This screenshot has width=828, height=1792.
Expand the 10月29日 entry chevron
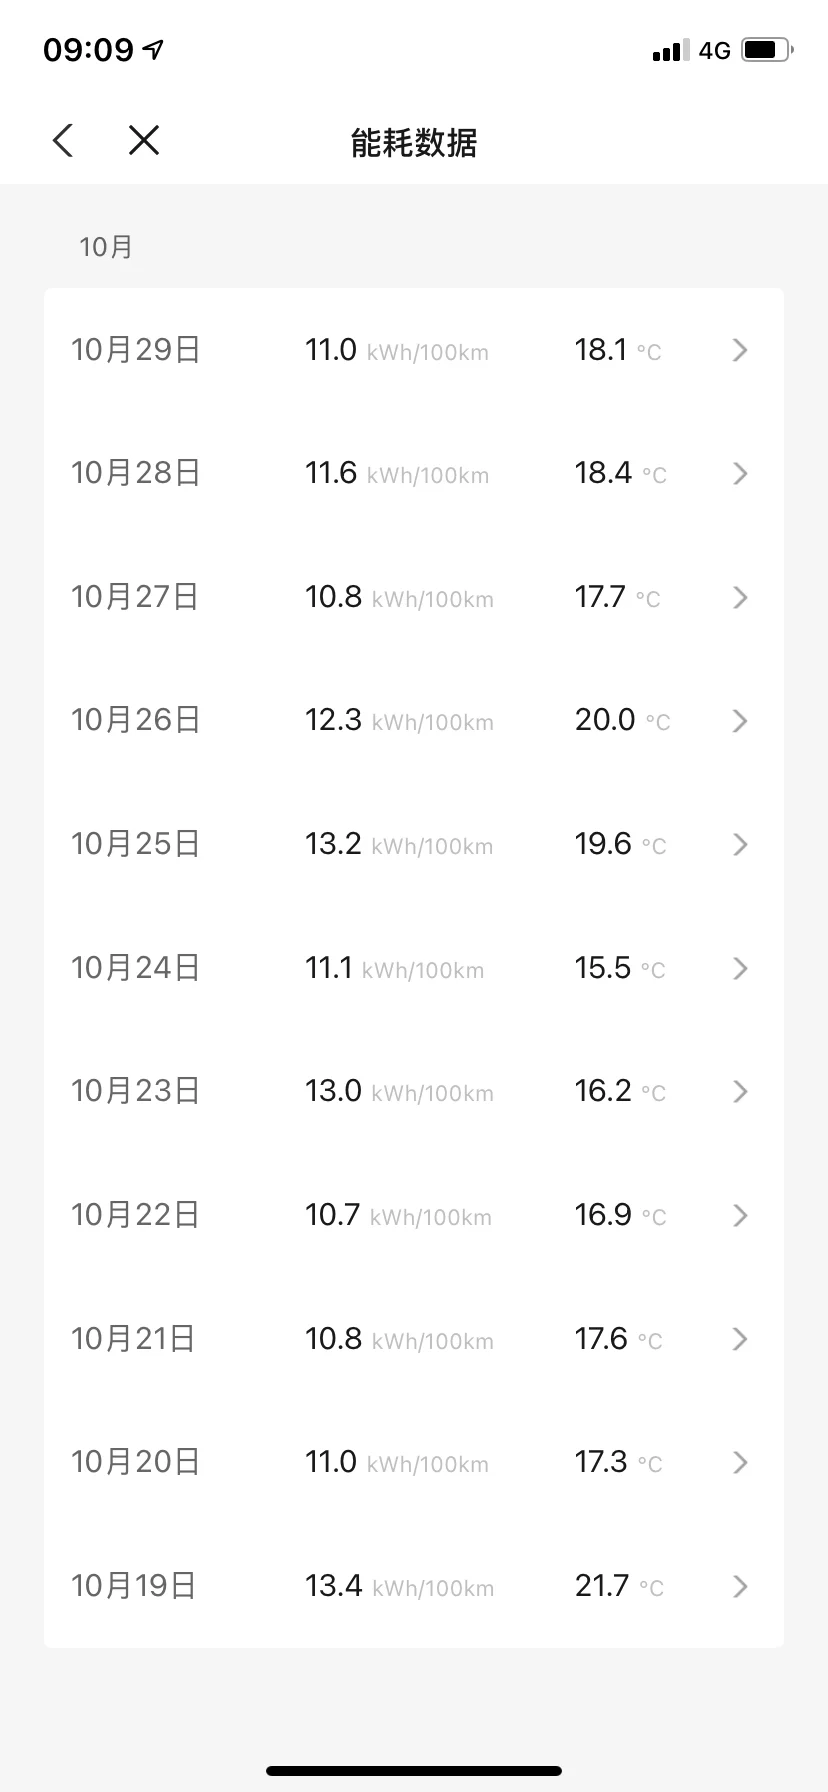740,350
